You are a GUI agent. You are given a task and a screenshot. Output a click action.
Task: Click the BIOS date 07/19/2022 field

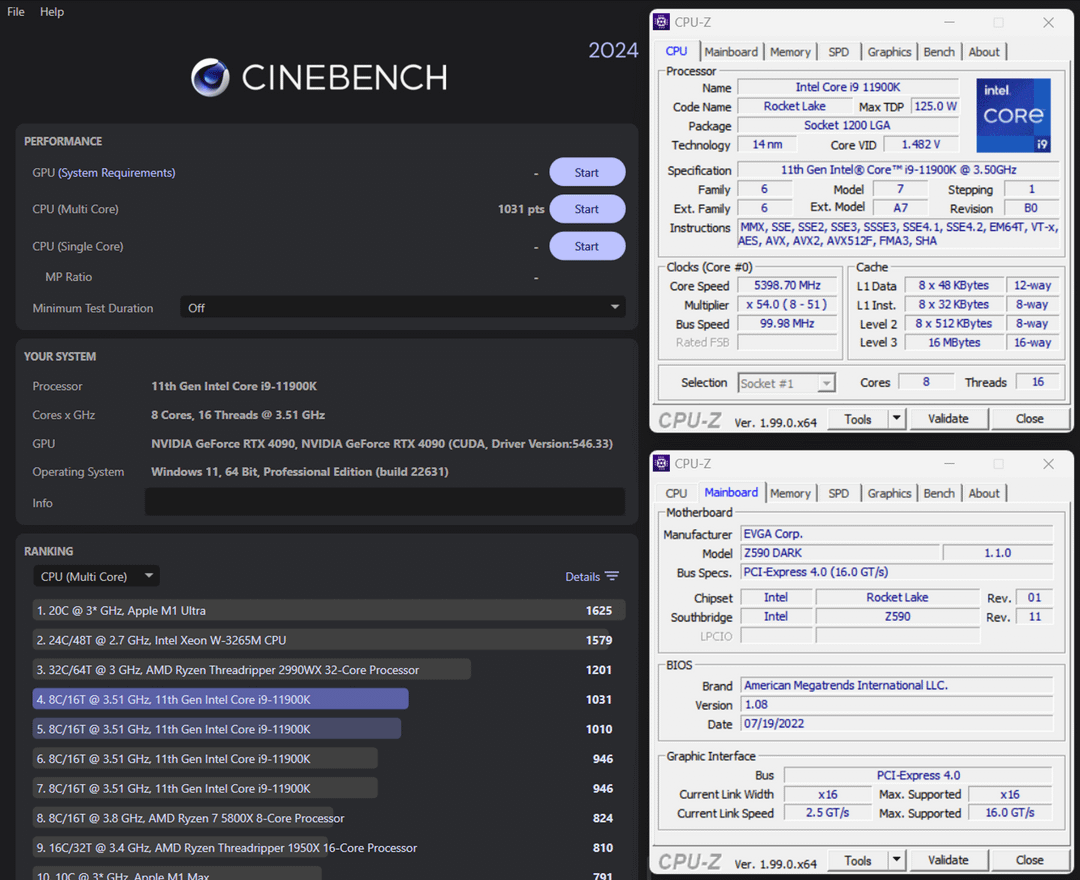897,724
